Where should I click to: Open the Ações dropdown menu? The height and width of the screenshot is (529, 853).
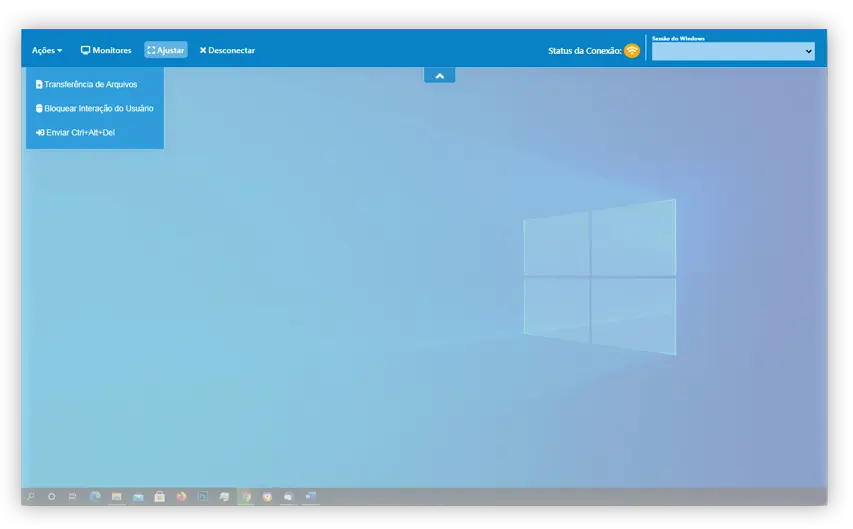(x=47, y=50)
